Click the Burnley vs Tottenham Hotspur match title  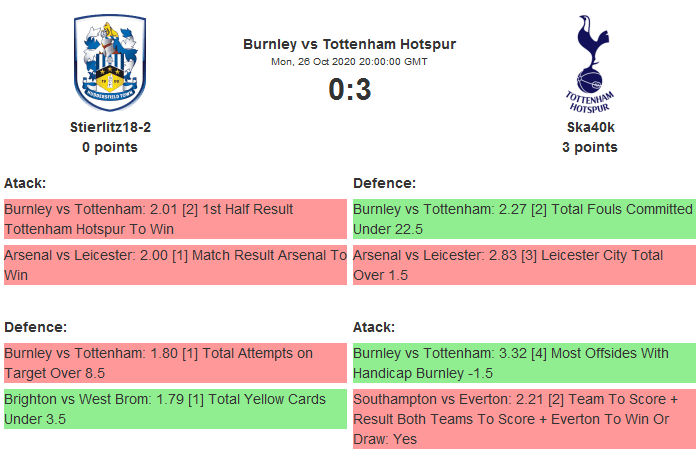pyautogui.click(x=349, y=44)
